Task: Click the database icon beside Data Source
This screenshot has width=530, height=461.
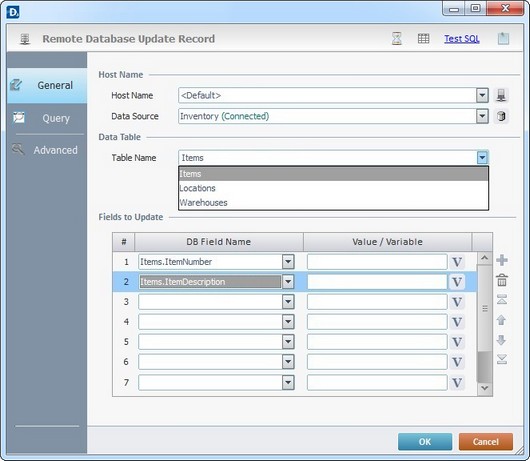Action: pos(501,116)
